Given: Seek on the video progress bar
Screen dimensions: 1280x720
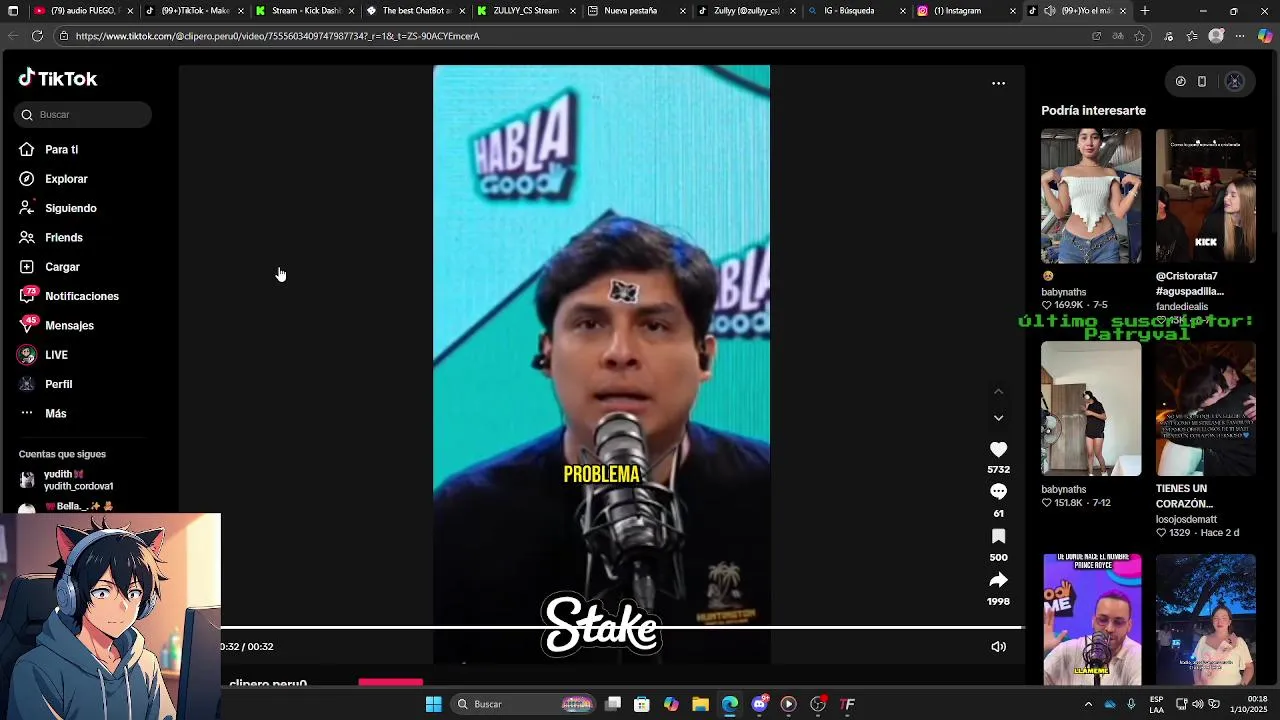Looking at the screenshot, I should pyautogui.click(x=621, y=628).
